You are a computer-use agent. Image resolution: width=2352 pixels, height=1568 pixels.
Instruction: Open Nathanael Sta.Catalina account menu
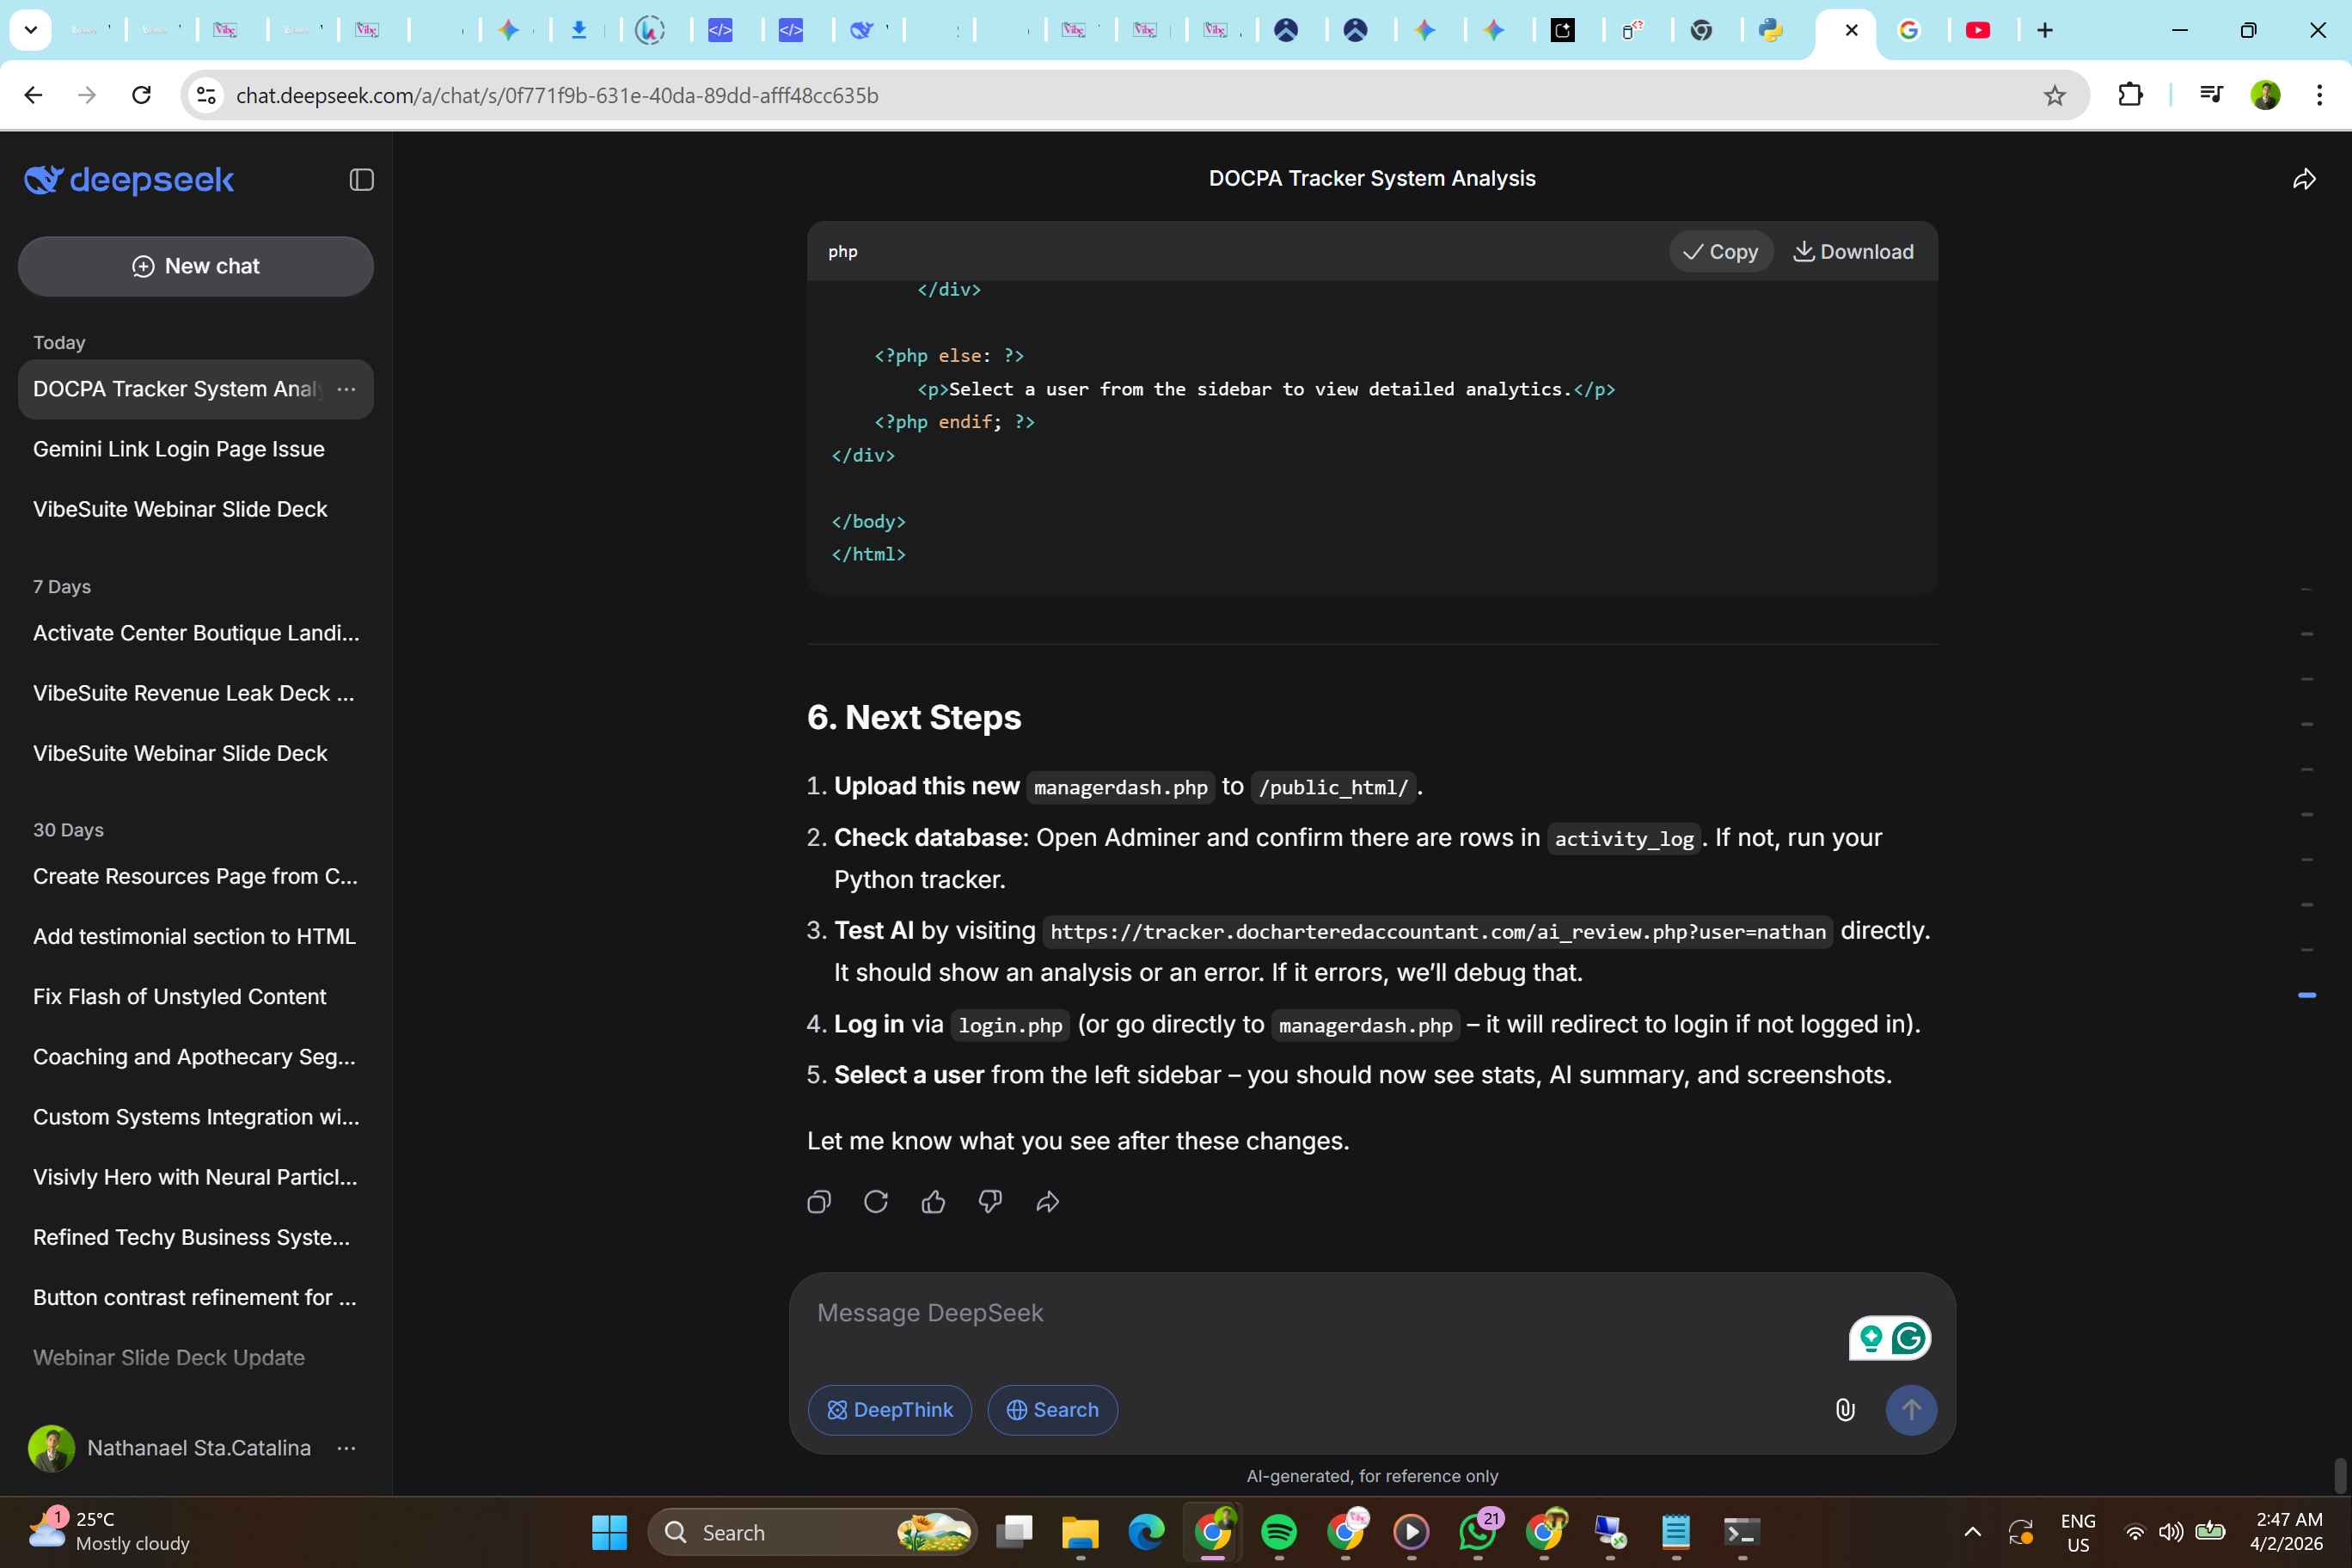(x=347, y=1448)
